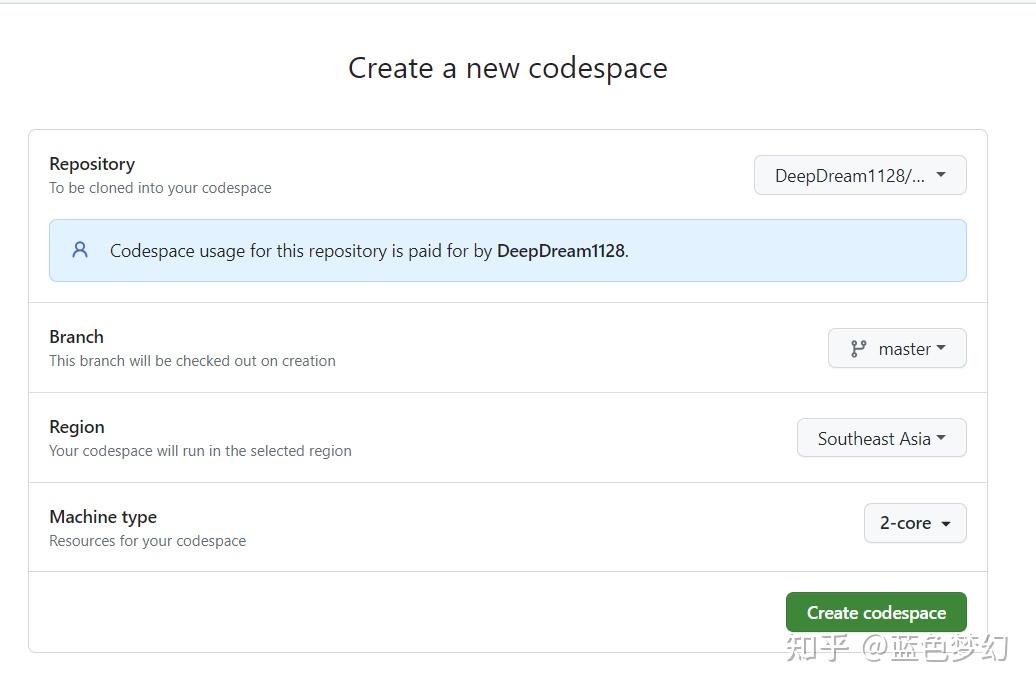Click the "Create a new codespace" heading
Viewport: 1036px width, 691px height.
pos(507,68)
